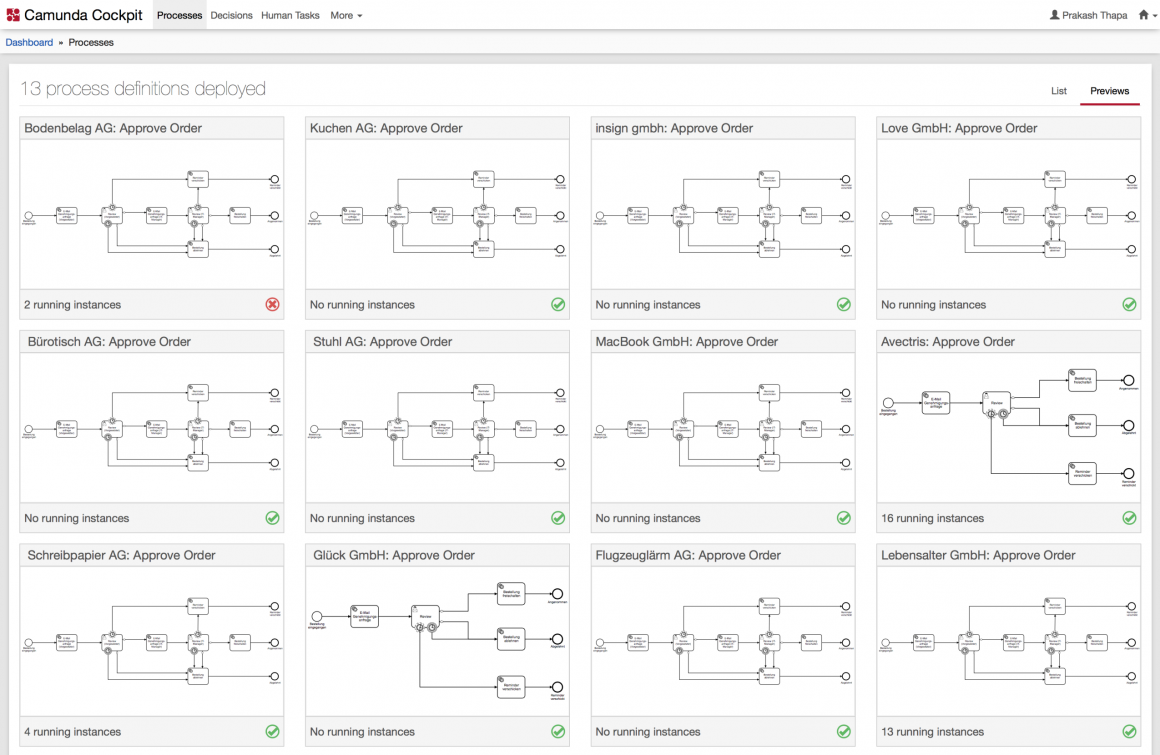Click 'No running instances' under MacBook GmbH
1160x755 pixels.
[x=647, y=518]
